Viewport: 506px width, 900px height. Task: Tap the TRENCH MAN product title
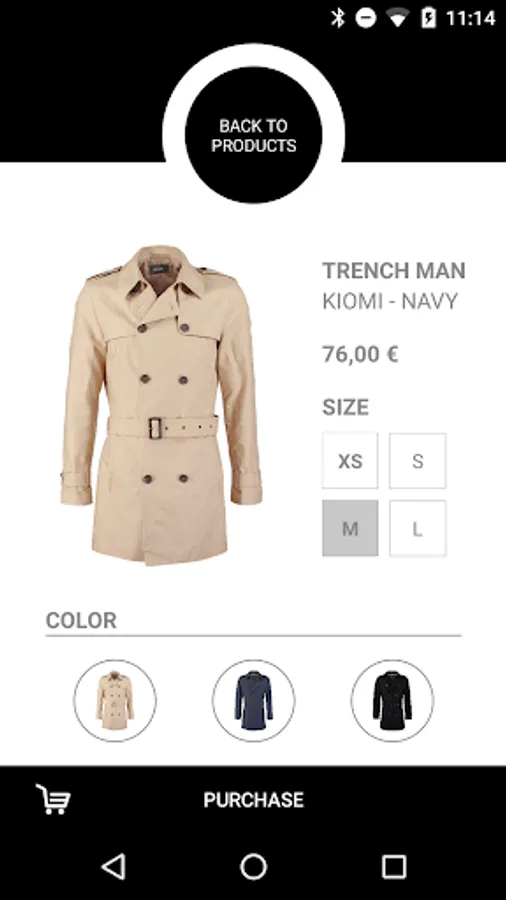pos(394,270)
